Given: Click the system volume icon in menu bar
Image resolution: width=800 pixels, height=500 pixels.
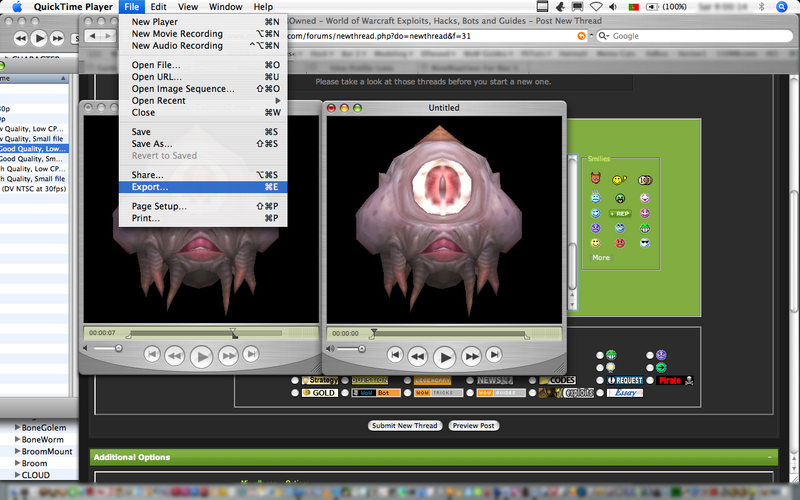Looking at the screenshot, I should click(x=613, y=7).
